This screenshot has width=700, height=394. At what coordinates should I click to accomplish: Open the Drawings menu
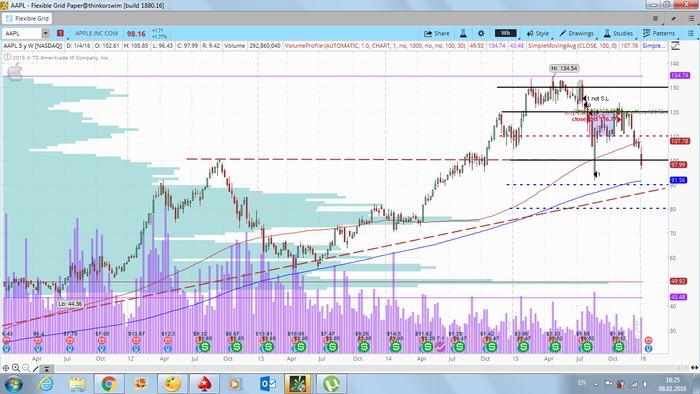pyautogui.click(x=576, y=33)
